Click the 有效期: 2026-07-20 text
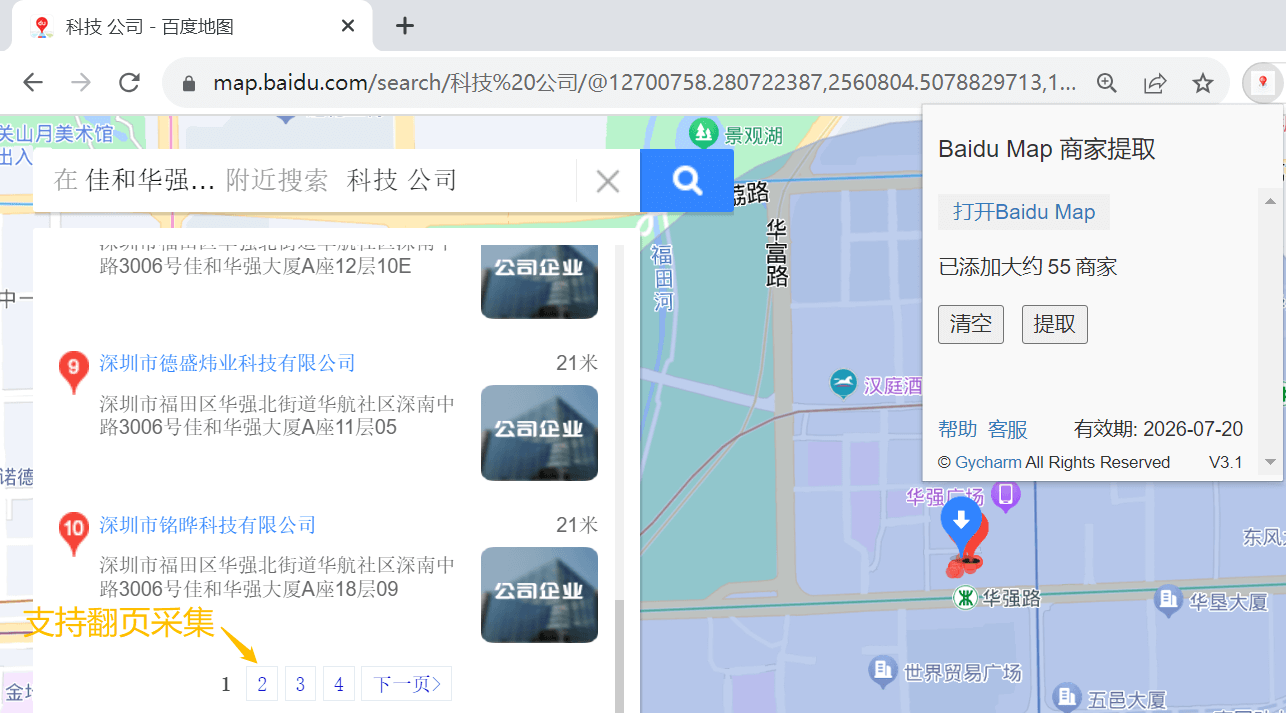This screenshot has width=1286, height=713. 1158,430
